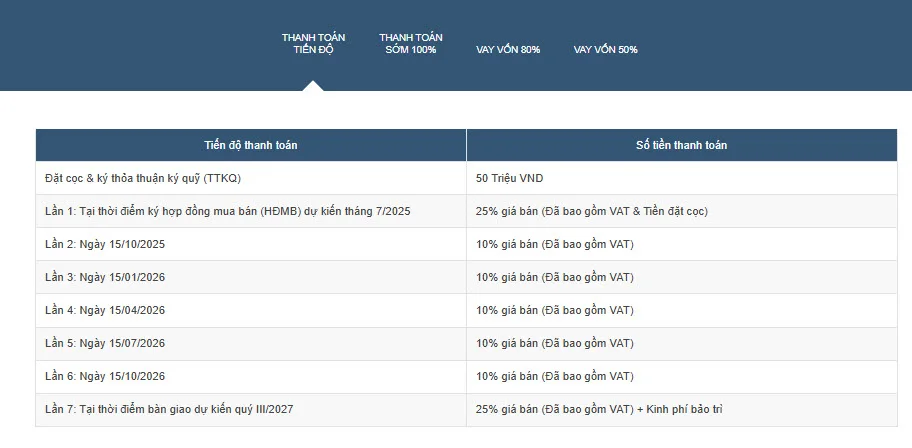
Task: Click the Tiến độ thanh toán column header
Action: 250,145
